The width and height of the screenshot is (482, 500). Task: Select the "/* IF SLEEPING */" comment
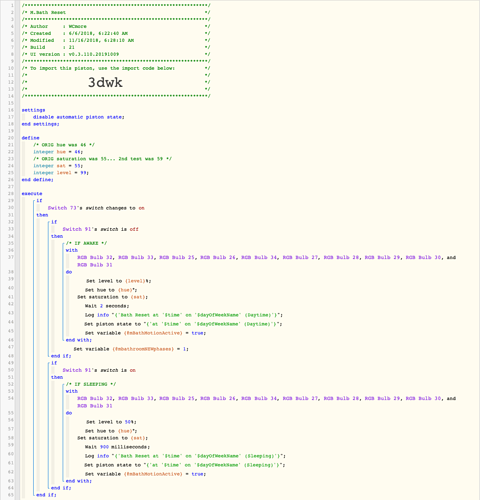(91, 384)
